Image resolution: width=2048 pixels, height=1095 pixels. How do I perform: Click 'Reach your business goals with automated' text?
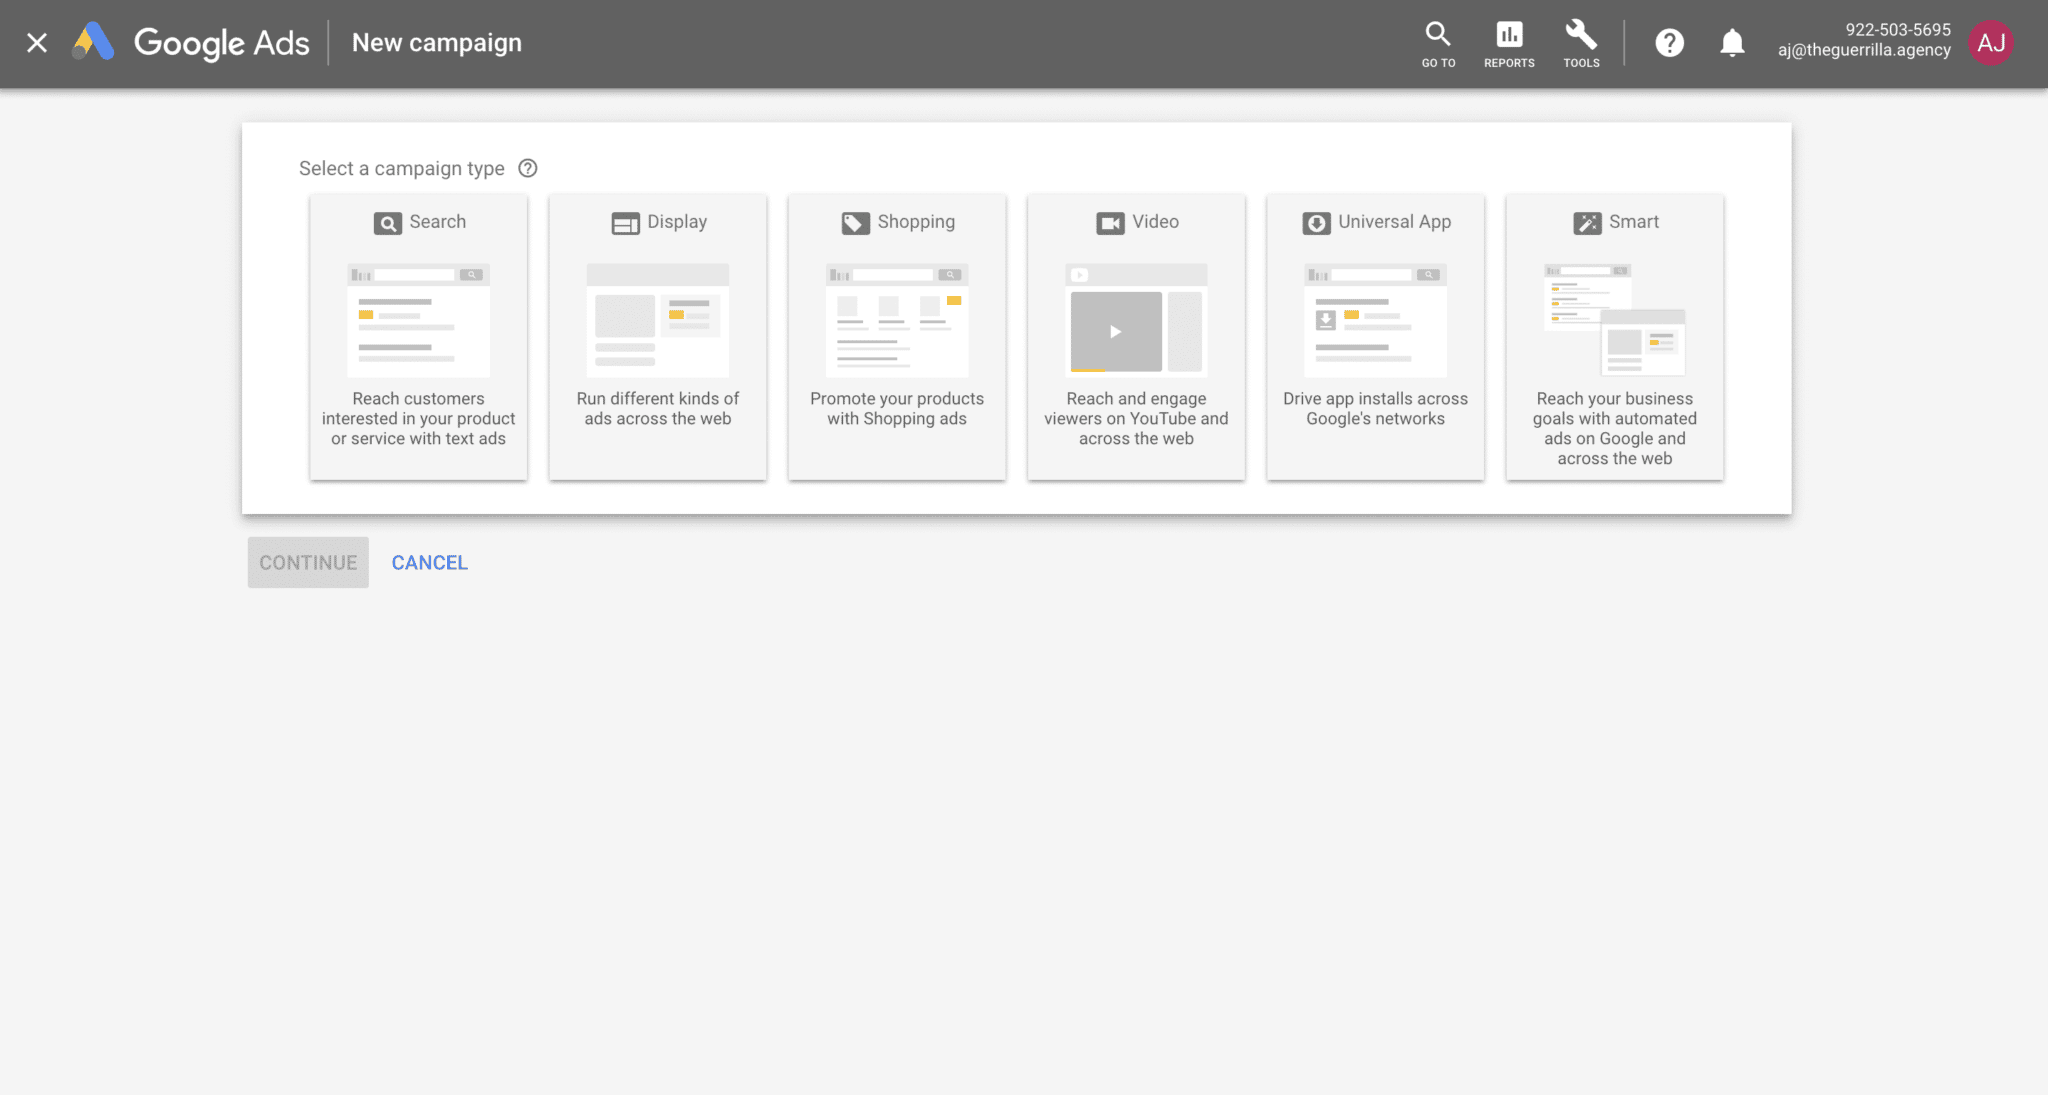click(x=1615, y=428)
